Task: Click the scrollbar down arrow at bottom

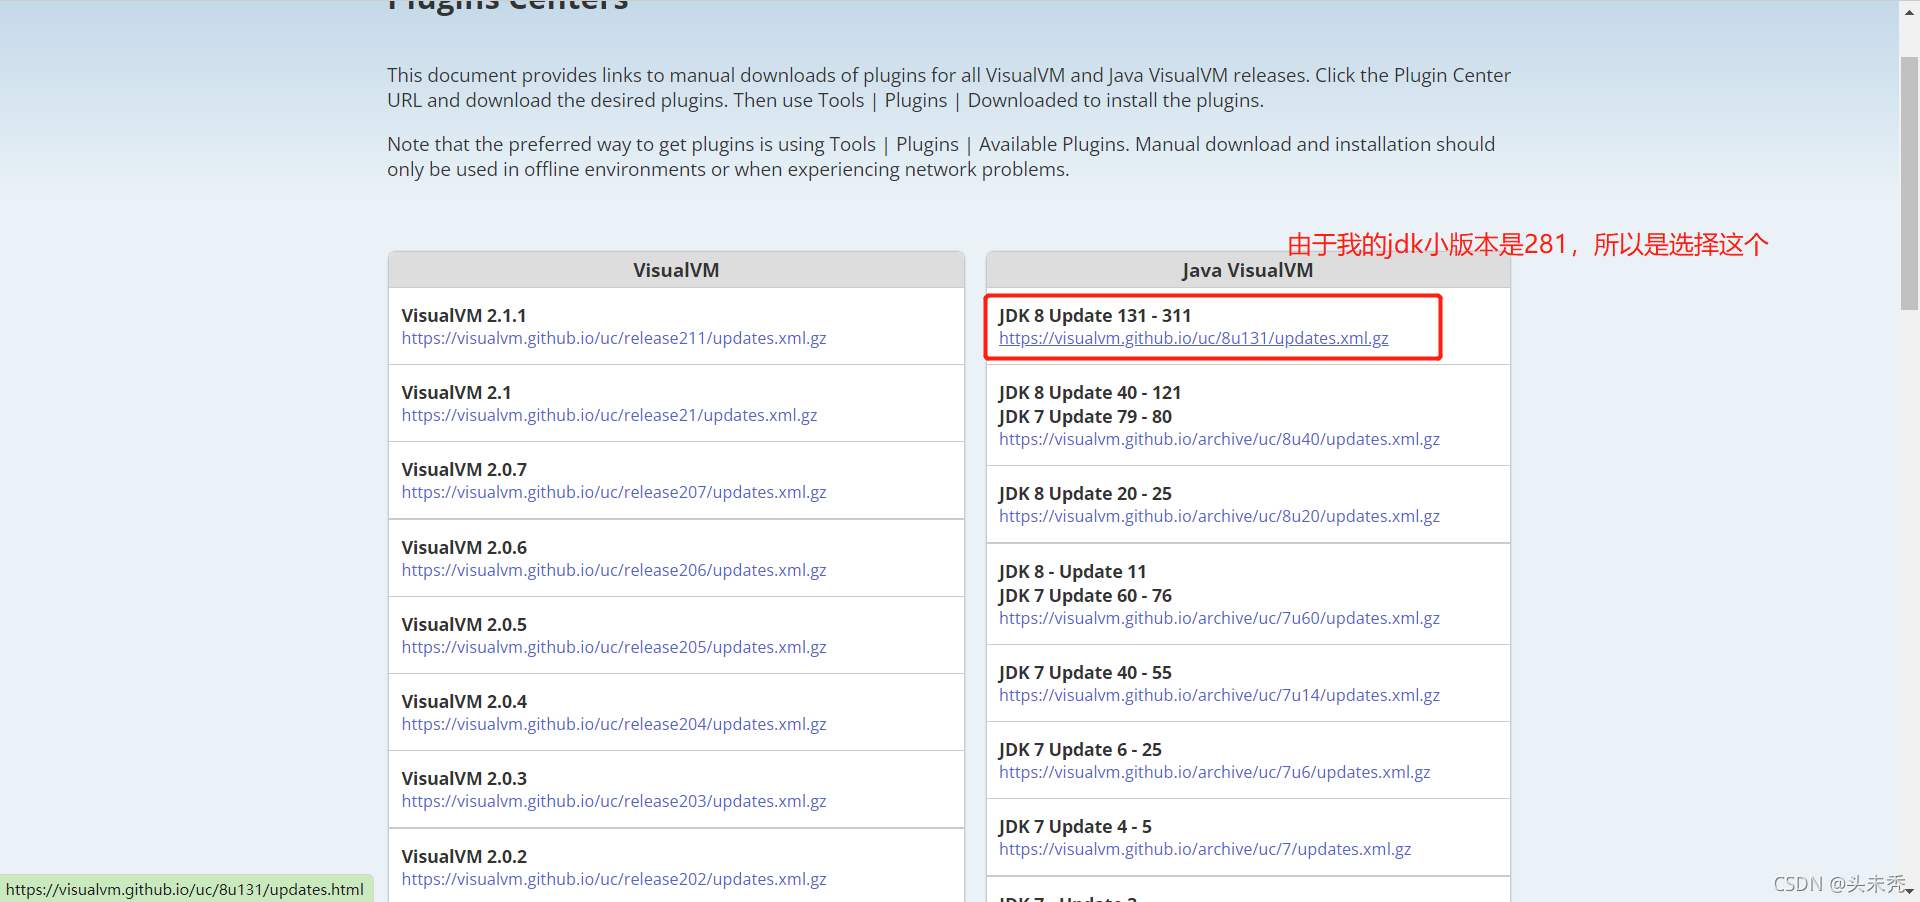Action: point(1909,891)
